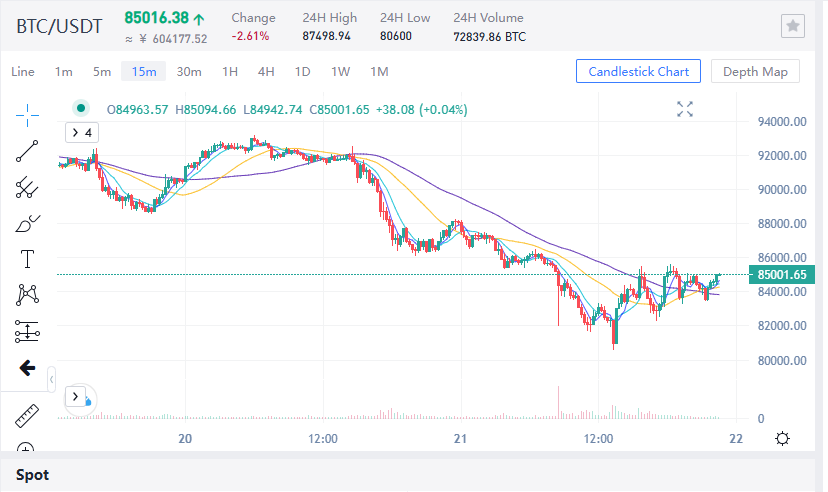The width and height of the screenshot is (828, 492).
Task: Select the brush drawing tool
Action: (x=27, y=223)
